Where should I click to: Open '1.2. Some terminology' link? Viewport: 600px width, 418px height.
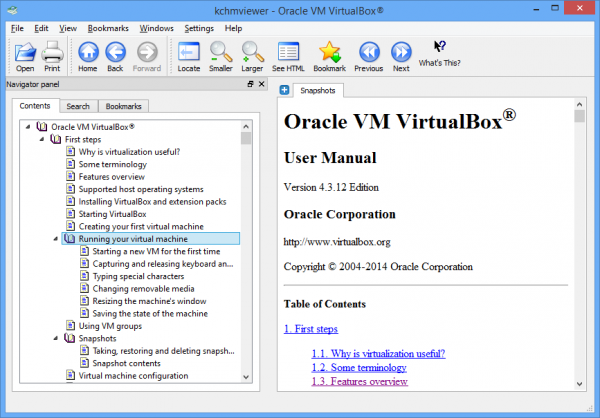(359, 367)
